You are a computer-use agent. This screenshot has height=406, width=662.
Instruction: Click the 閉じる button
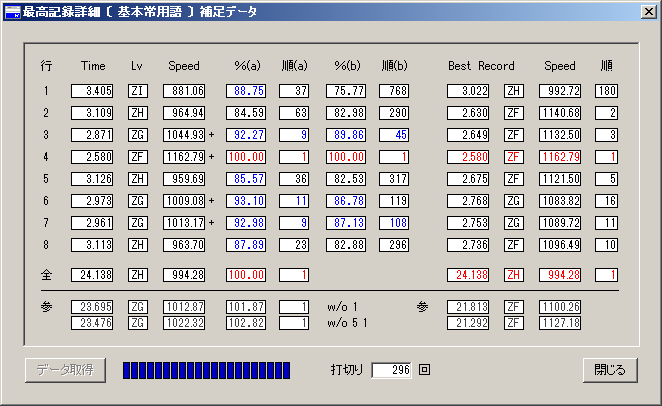(610, 370)
